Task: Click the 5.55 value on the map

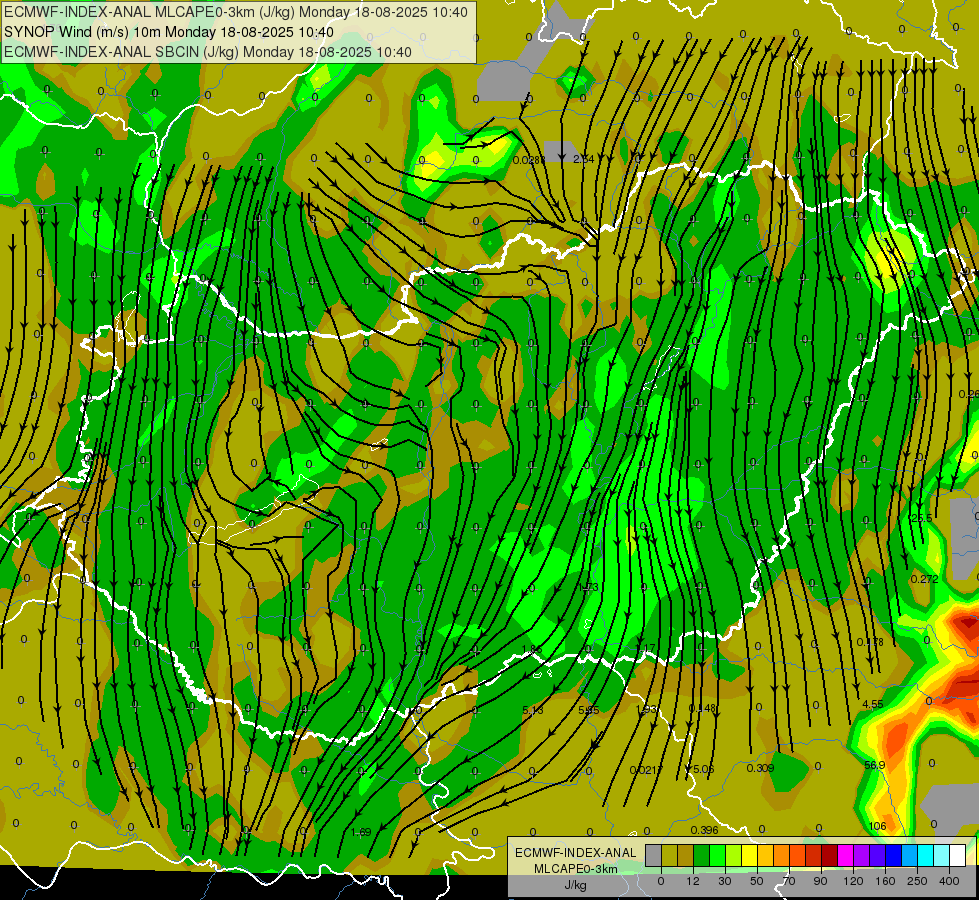Action: (x=589, y=710)
